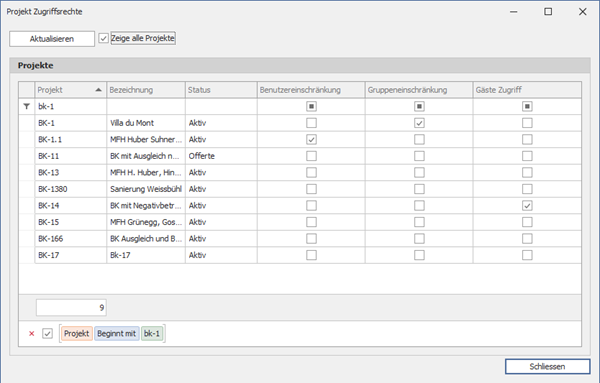Click the row count field showing 9
Image resolution: width=600 pixels, height=383 pixels.
71,308
